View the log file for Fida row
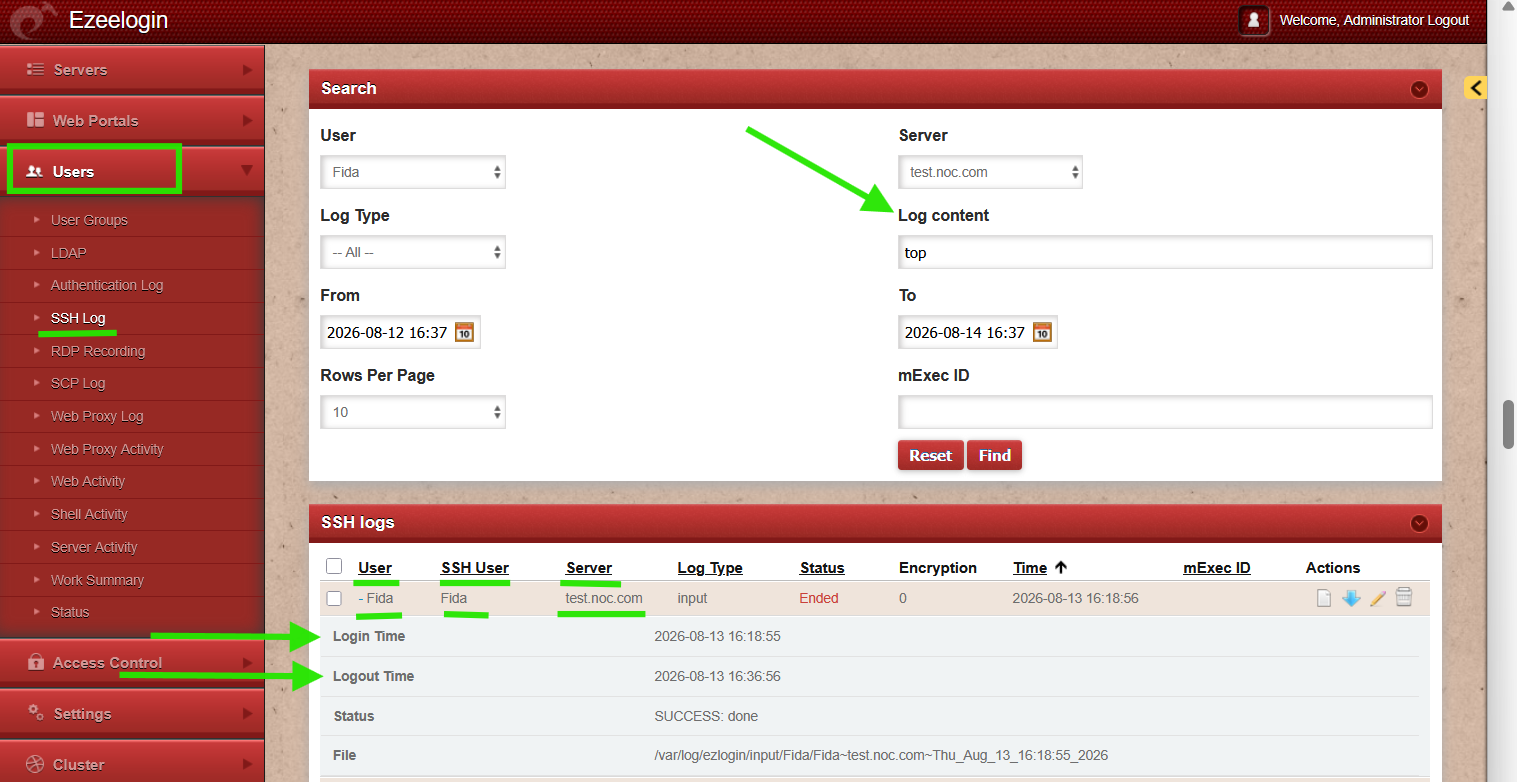 pos(1324,598)
